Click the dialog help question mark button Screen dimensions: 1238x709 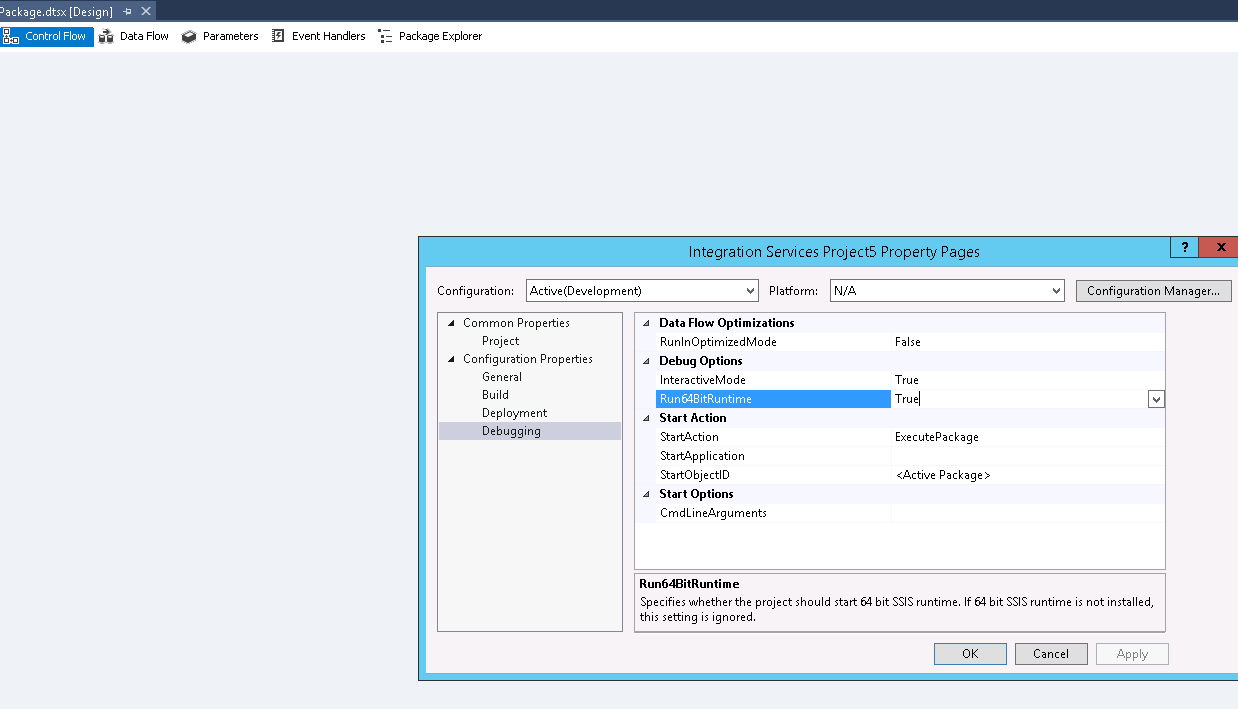(1184, 248)
